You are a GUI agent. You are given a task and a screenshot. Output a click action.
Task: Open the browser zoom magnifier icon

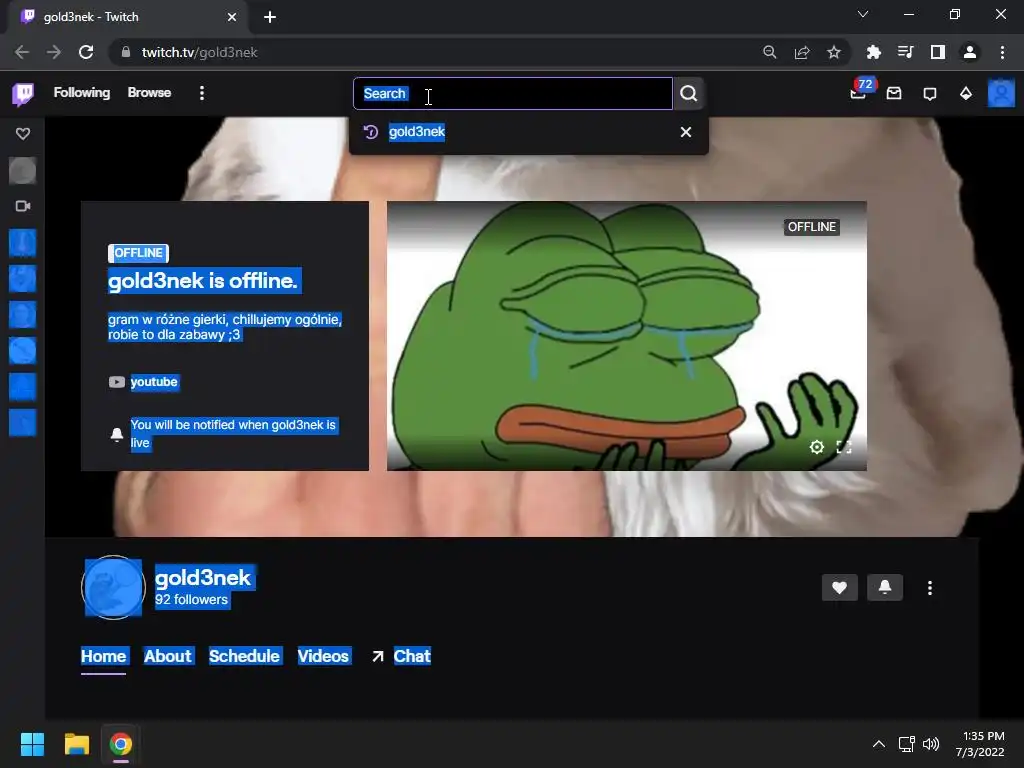[770, 52]
